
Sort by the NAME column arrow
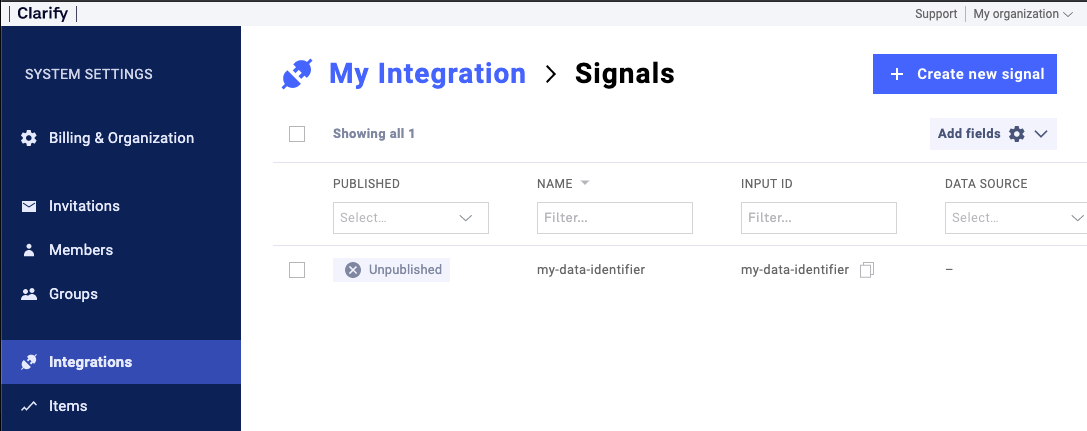[x=585, y=183]
